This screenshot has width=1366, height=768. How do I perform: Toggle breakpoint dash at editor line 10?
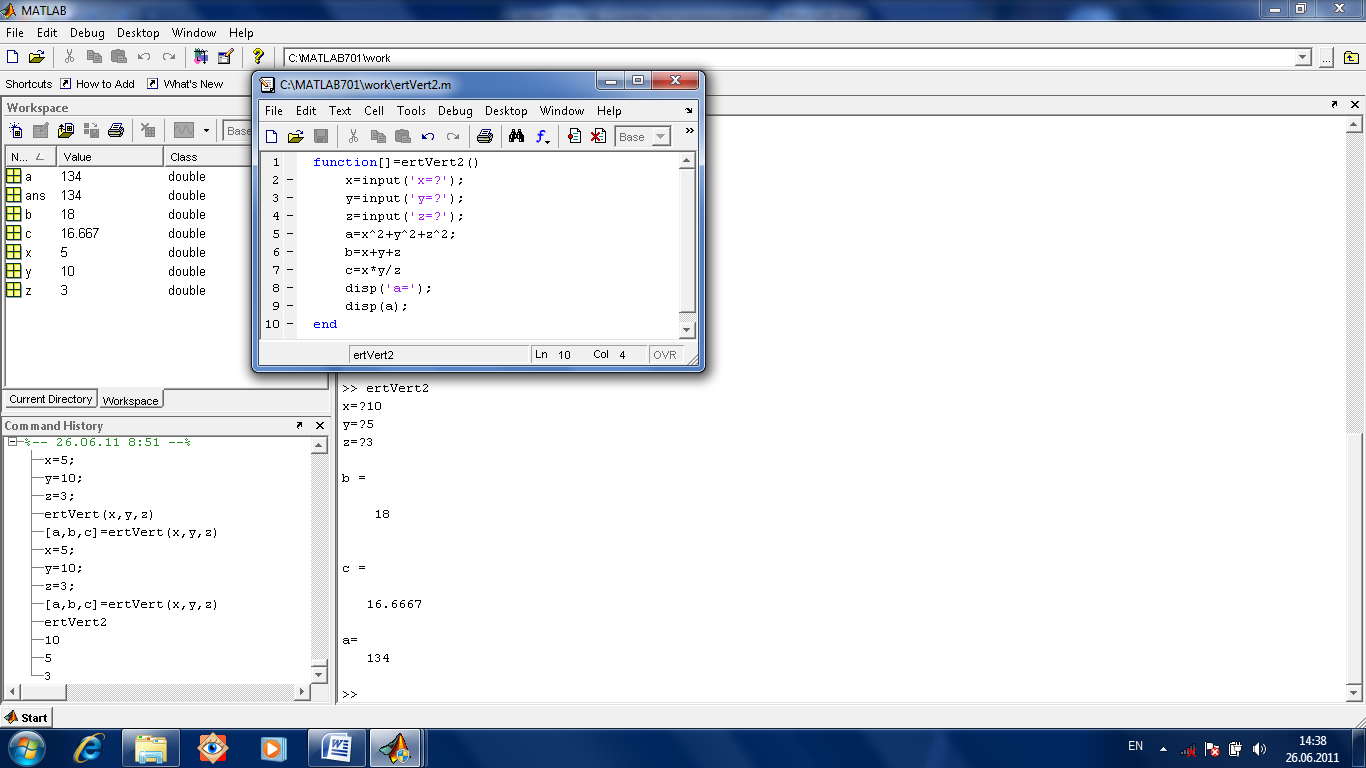tap(290, 324)
